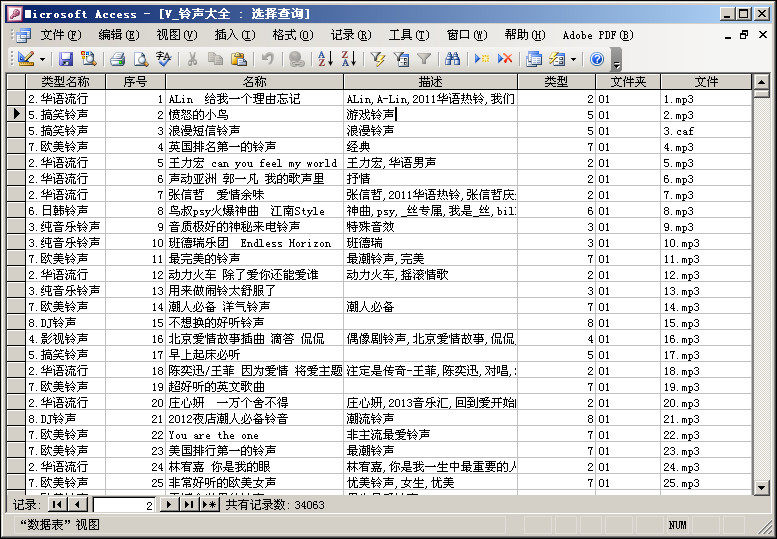Click the New Record toolbar icon
Viewport: 777px width, 539px height.
tap(482, 59)
